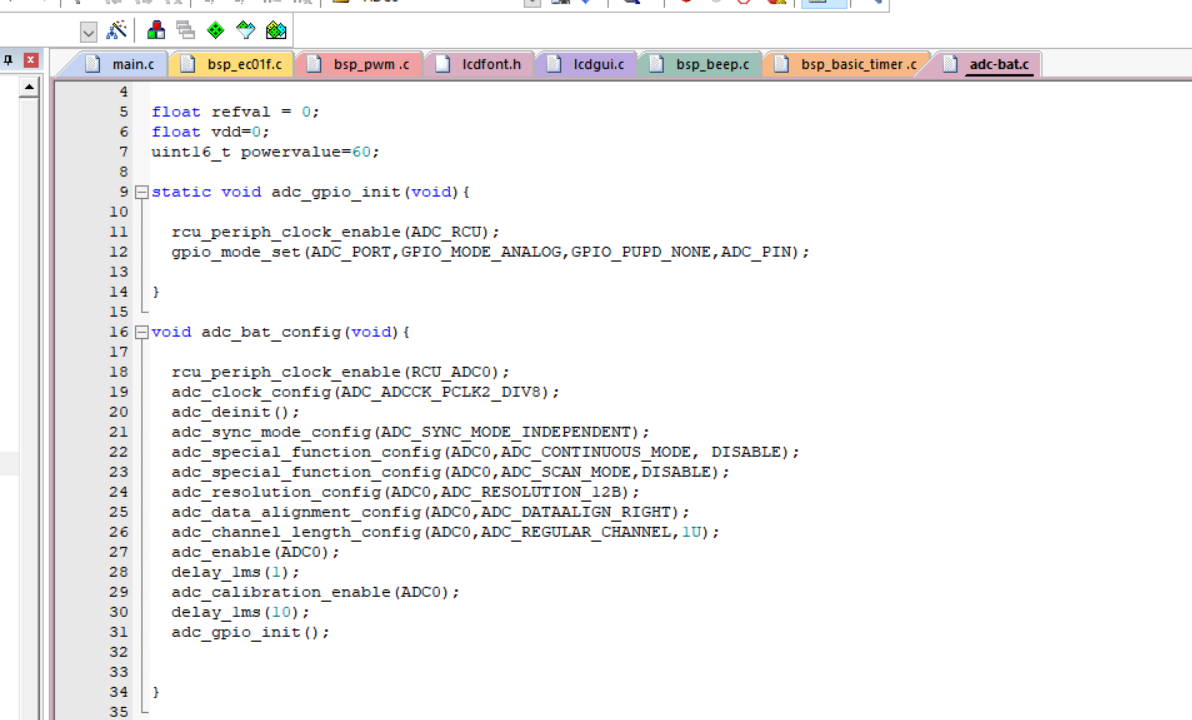Open the target selection dropdown arrow
Image resolution: width=1192 pixels, height=720 pixels.
(88, 32)
